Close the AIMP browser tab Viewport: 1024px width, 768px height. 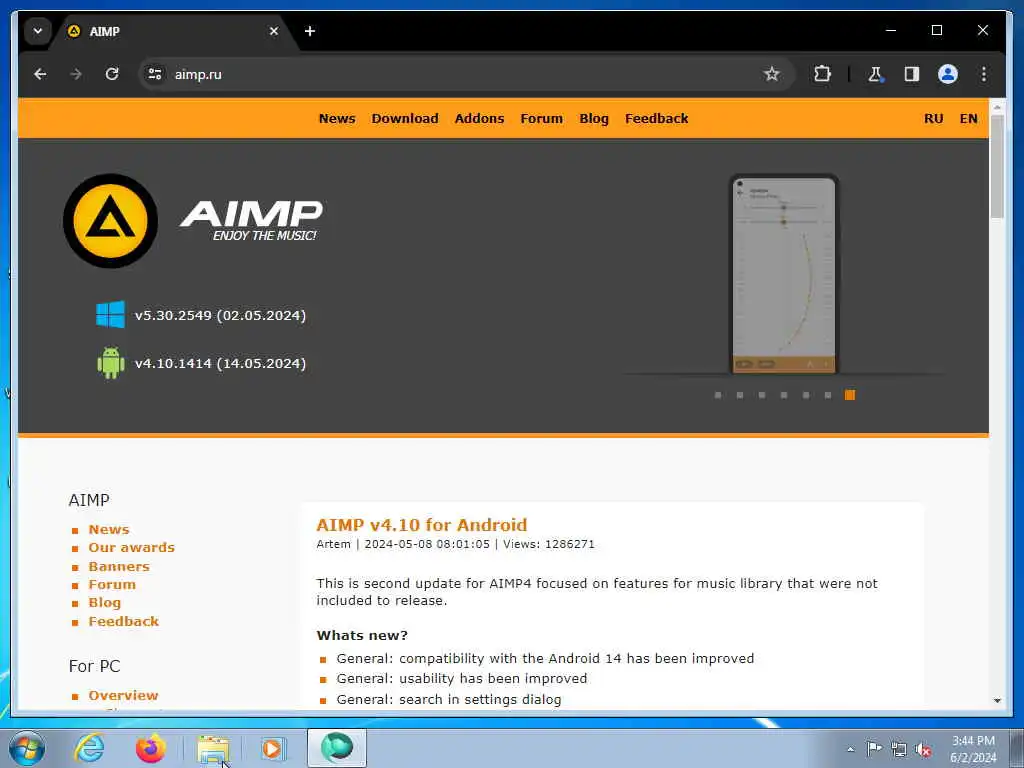(x=274, y=31)
